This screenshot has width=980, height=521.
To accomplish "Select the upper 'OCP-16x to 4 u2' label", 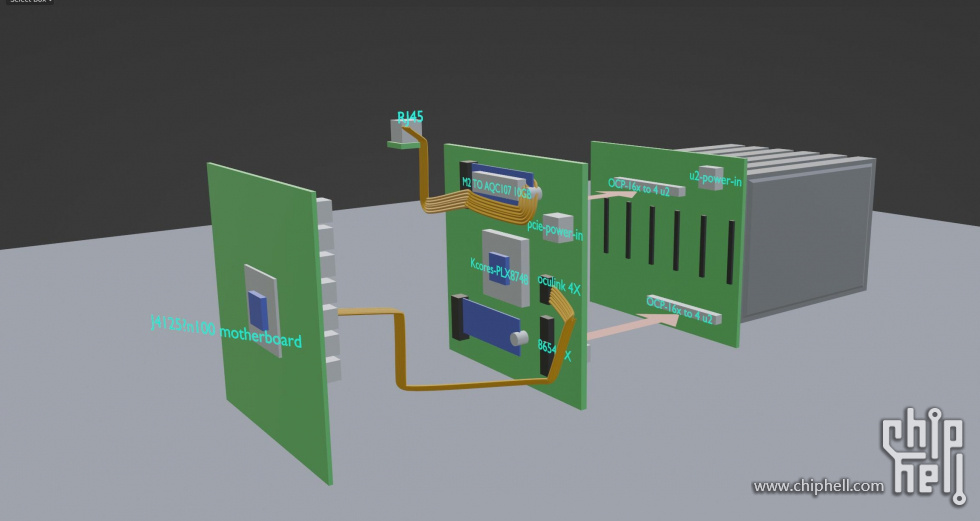I will 639,187.
